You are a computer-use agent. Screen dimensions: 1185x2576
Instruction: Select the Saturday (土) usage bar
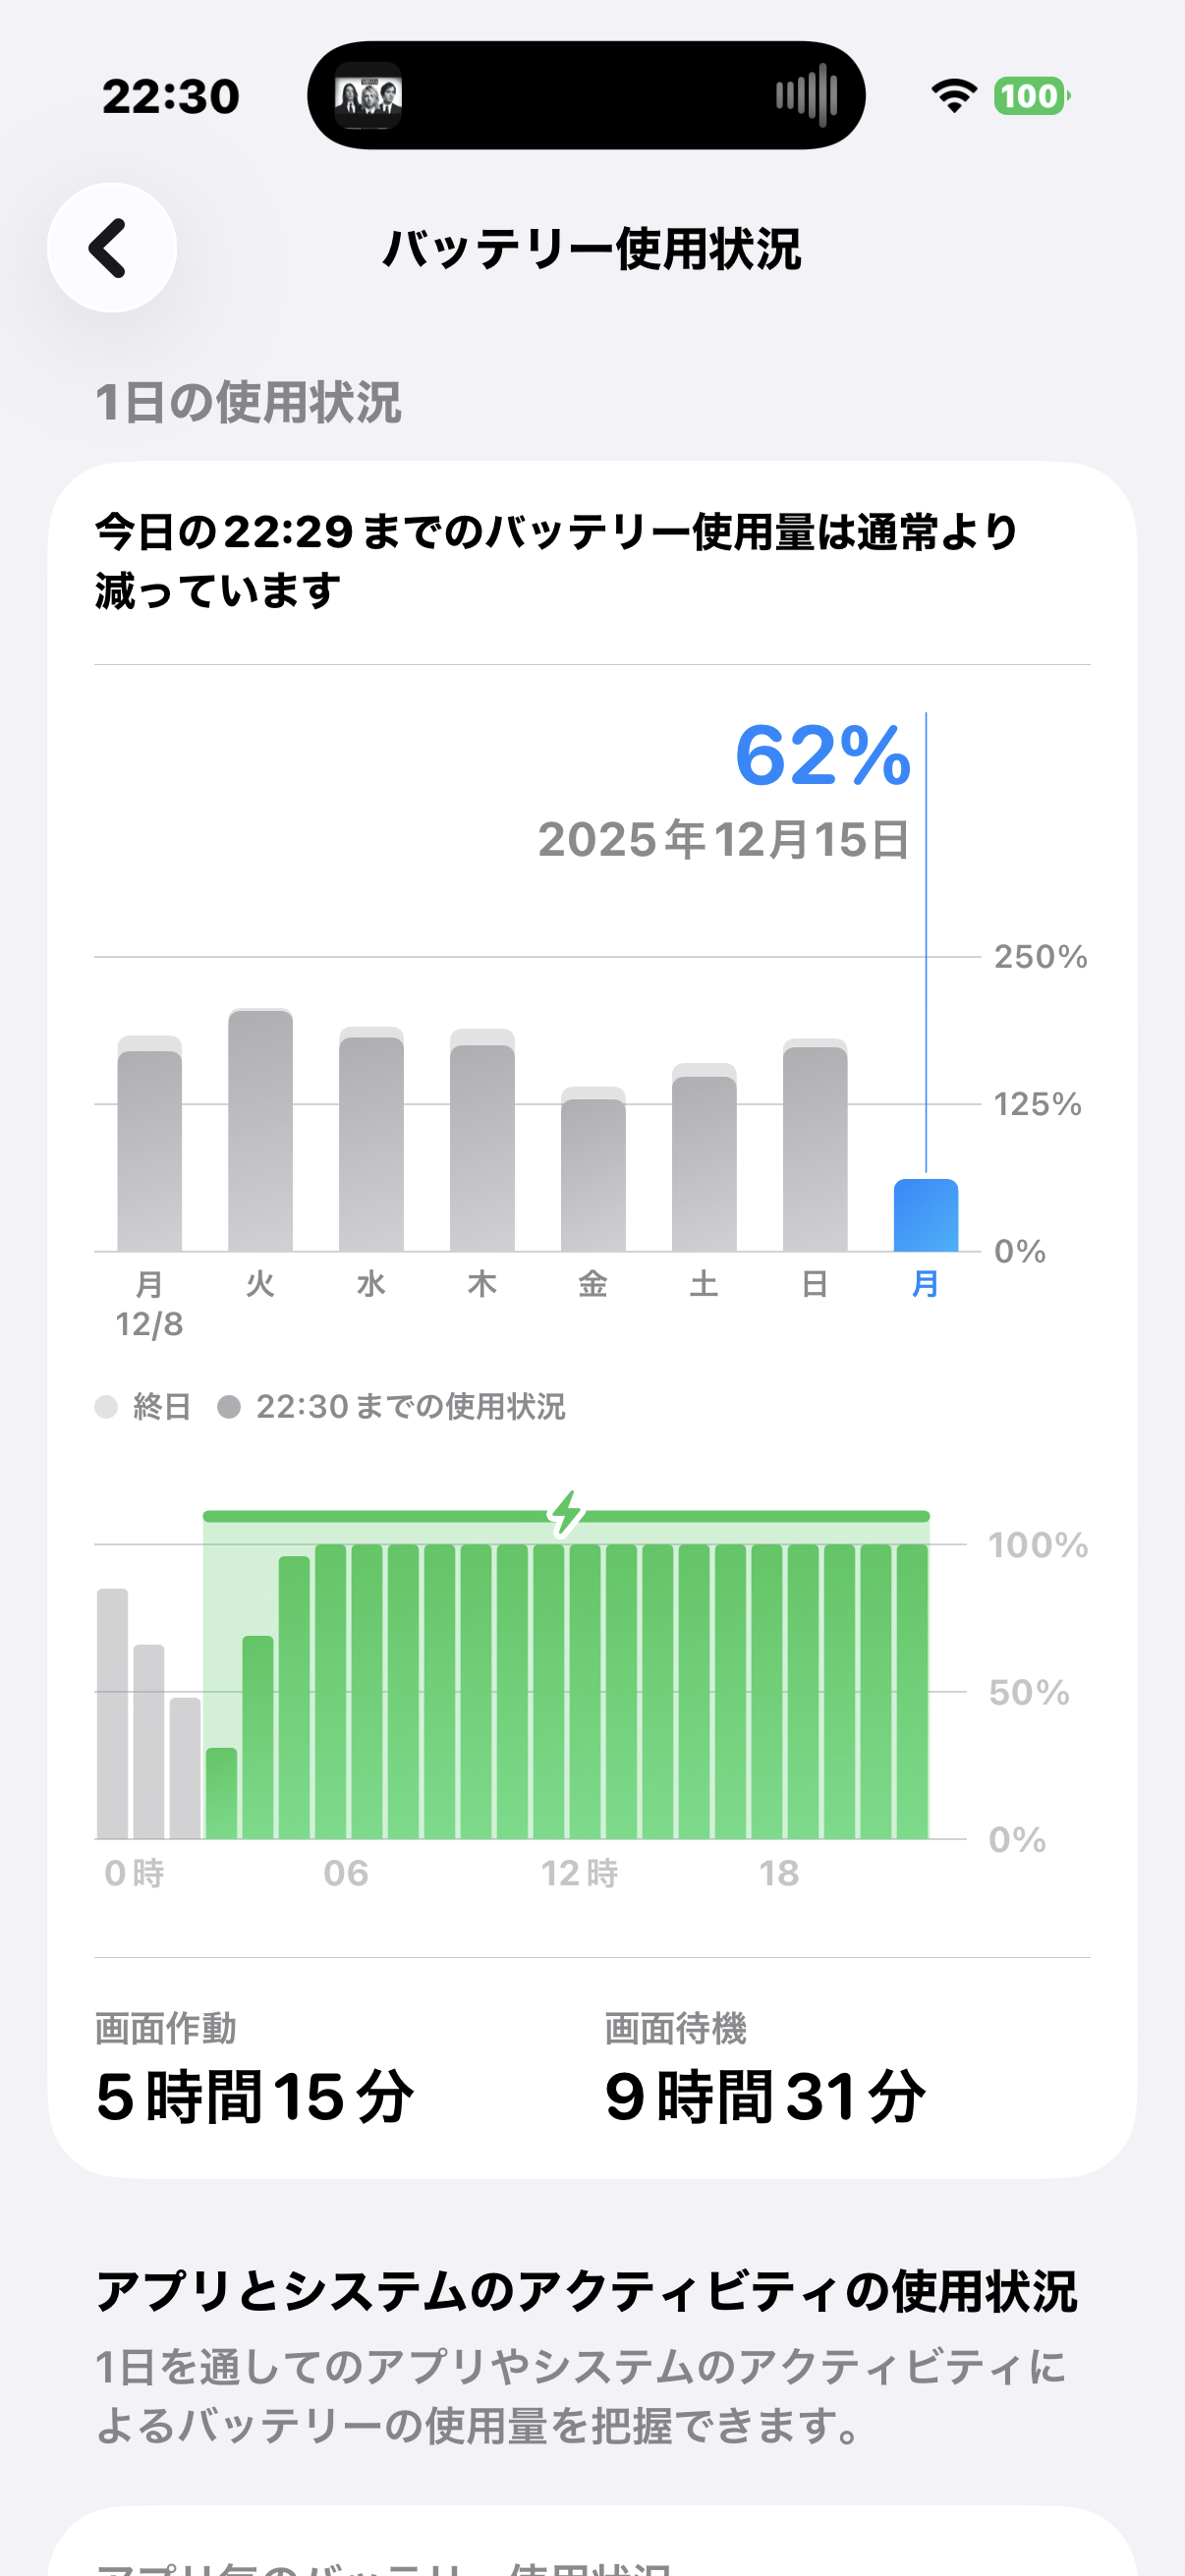pyautogui.click(x=704, y=1161)
